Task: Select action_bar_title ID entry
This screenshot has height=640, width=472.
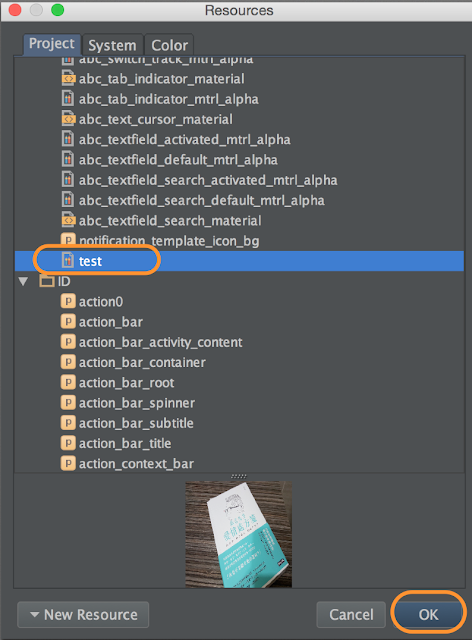Action: tap(125, 443)
